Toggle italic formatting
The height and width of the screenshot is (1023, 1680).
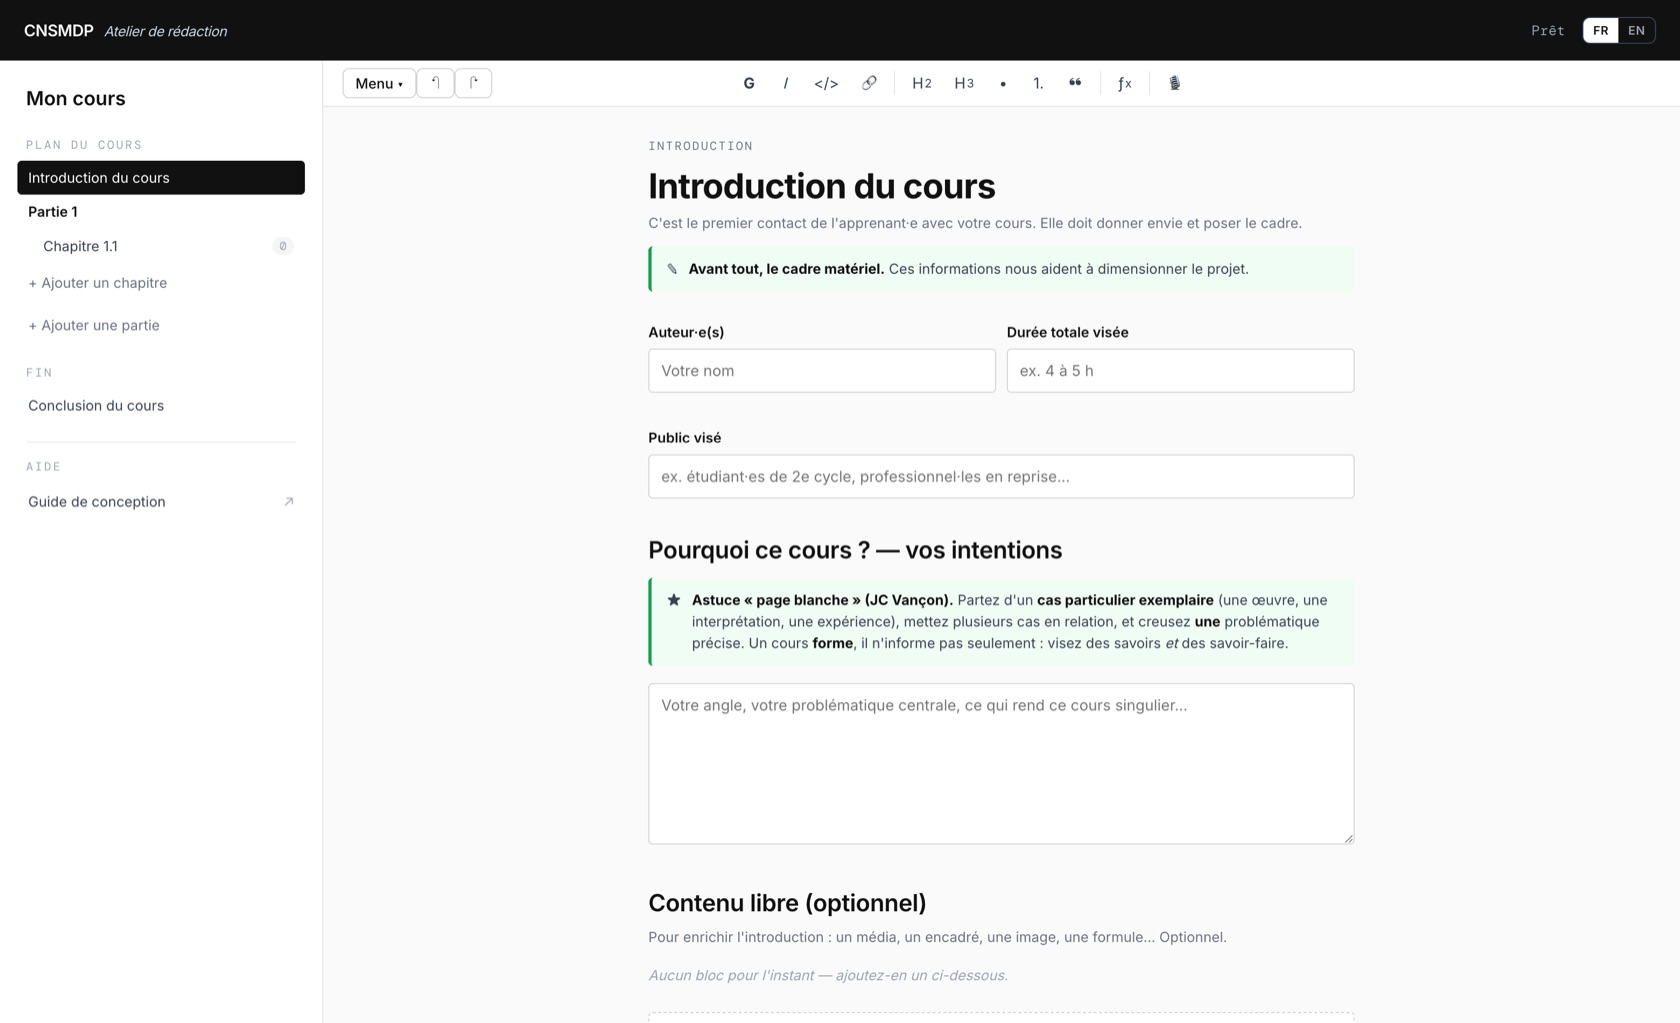click(x=786, y=83)
